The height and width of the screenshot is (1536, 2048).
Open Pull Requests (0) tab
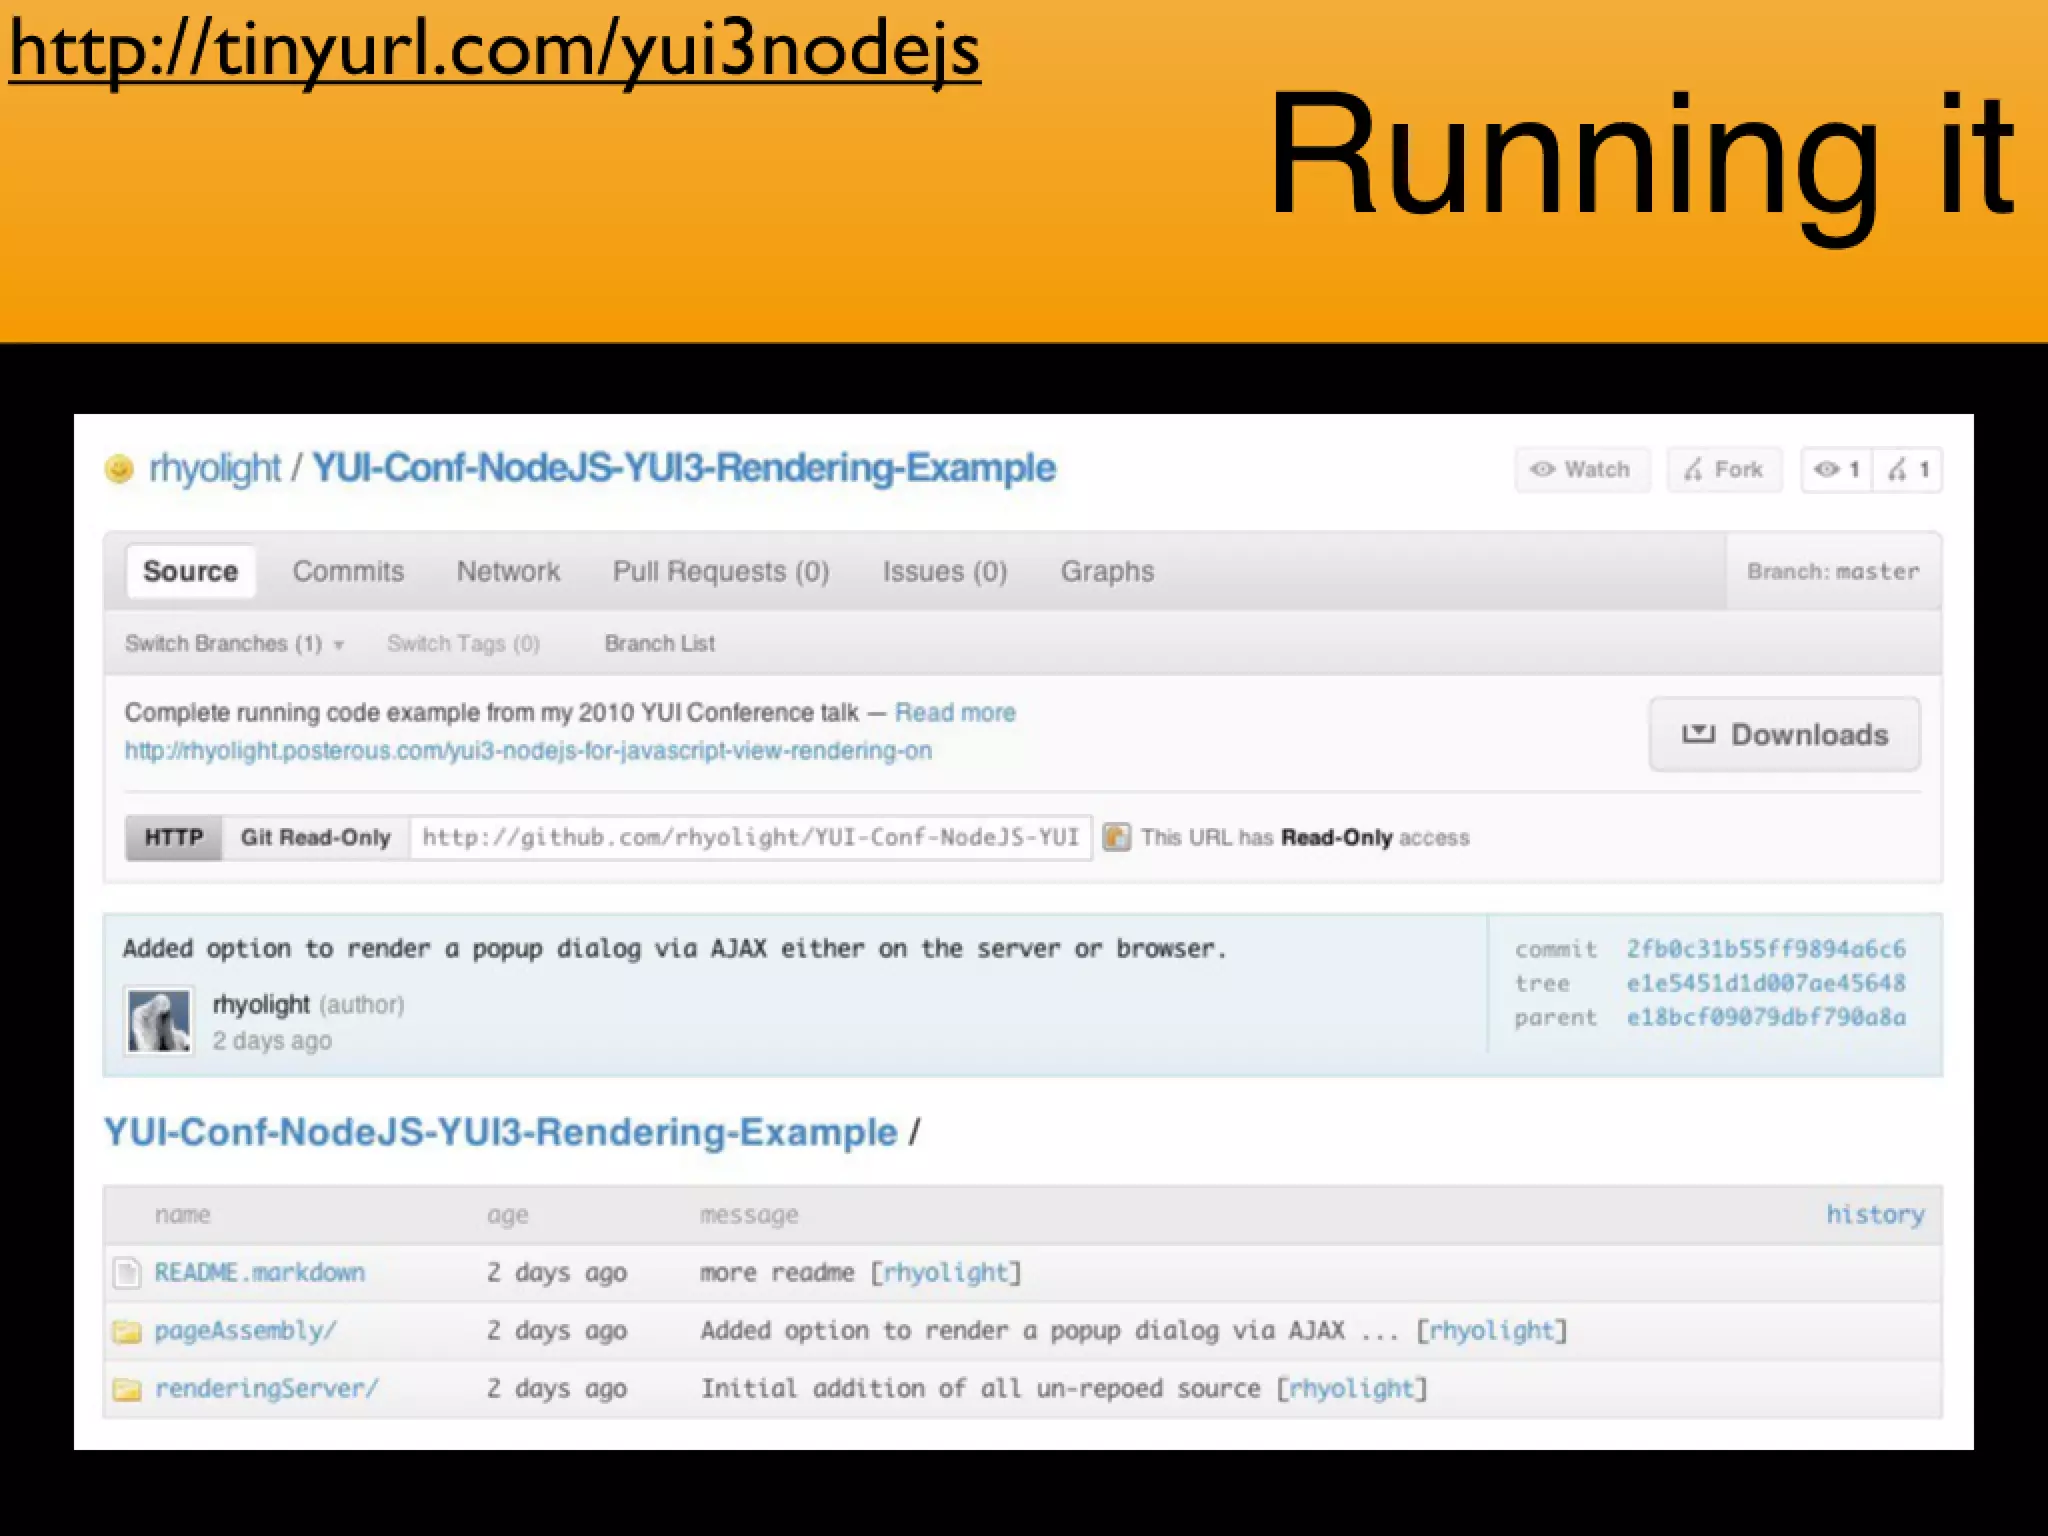pos(721,571)
